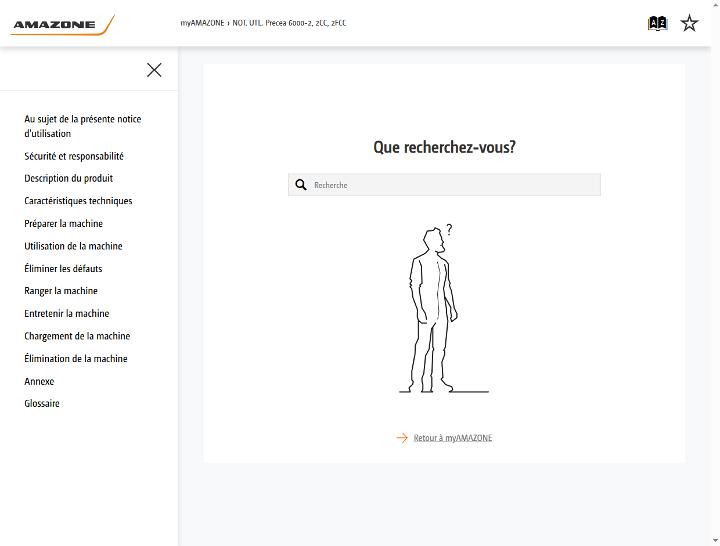
Task: Open Chargement de la machine
Action: click(77, 336)
